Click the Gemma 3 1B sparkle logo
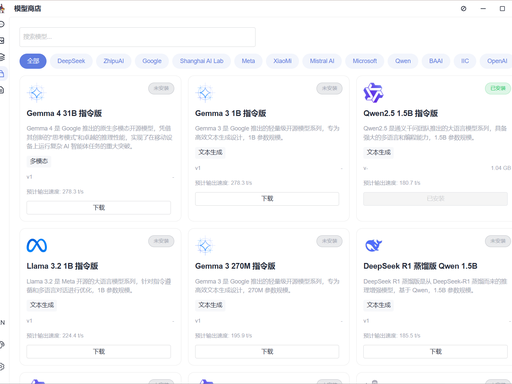This screenshot has width=512, height=384. coord(205,93)
